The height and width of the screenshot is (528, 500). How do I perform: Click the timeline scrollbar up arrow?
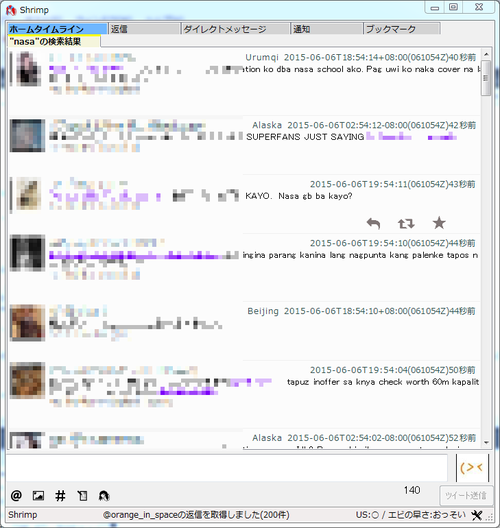coord(486,54)
